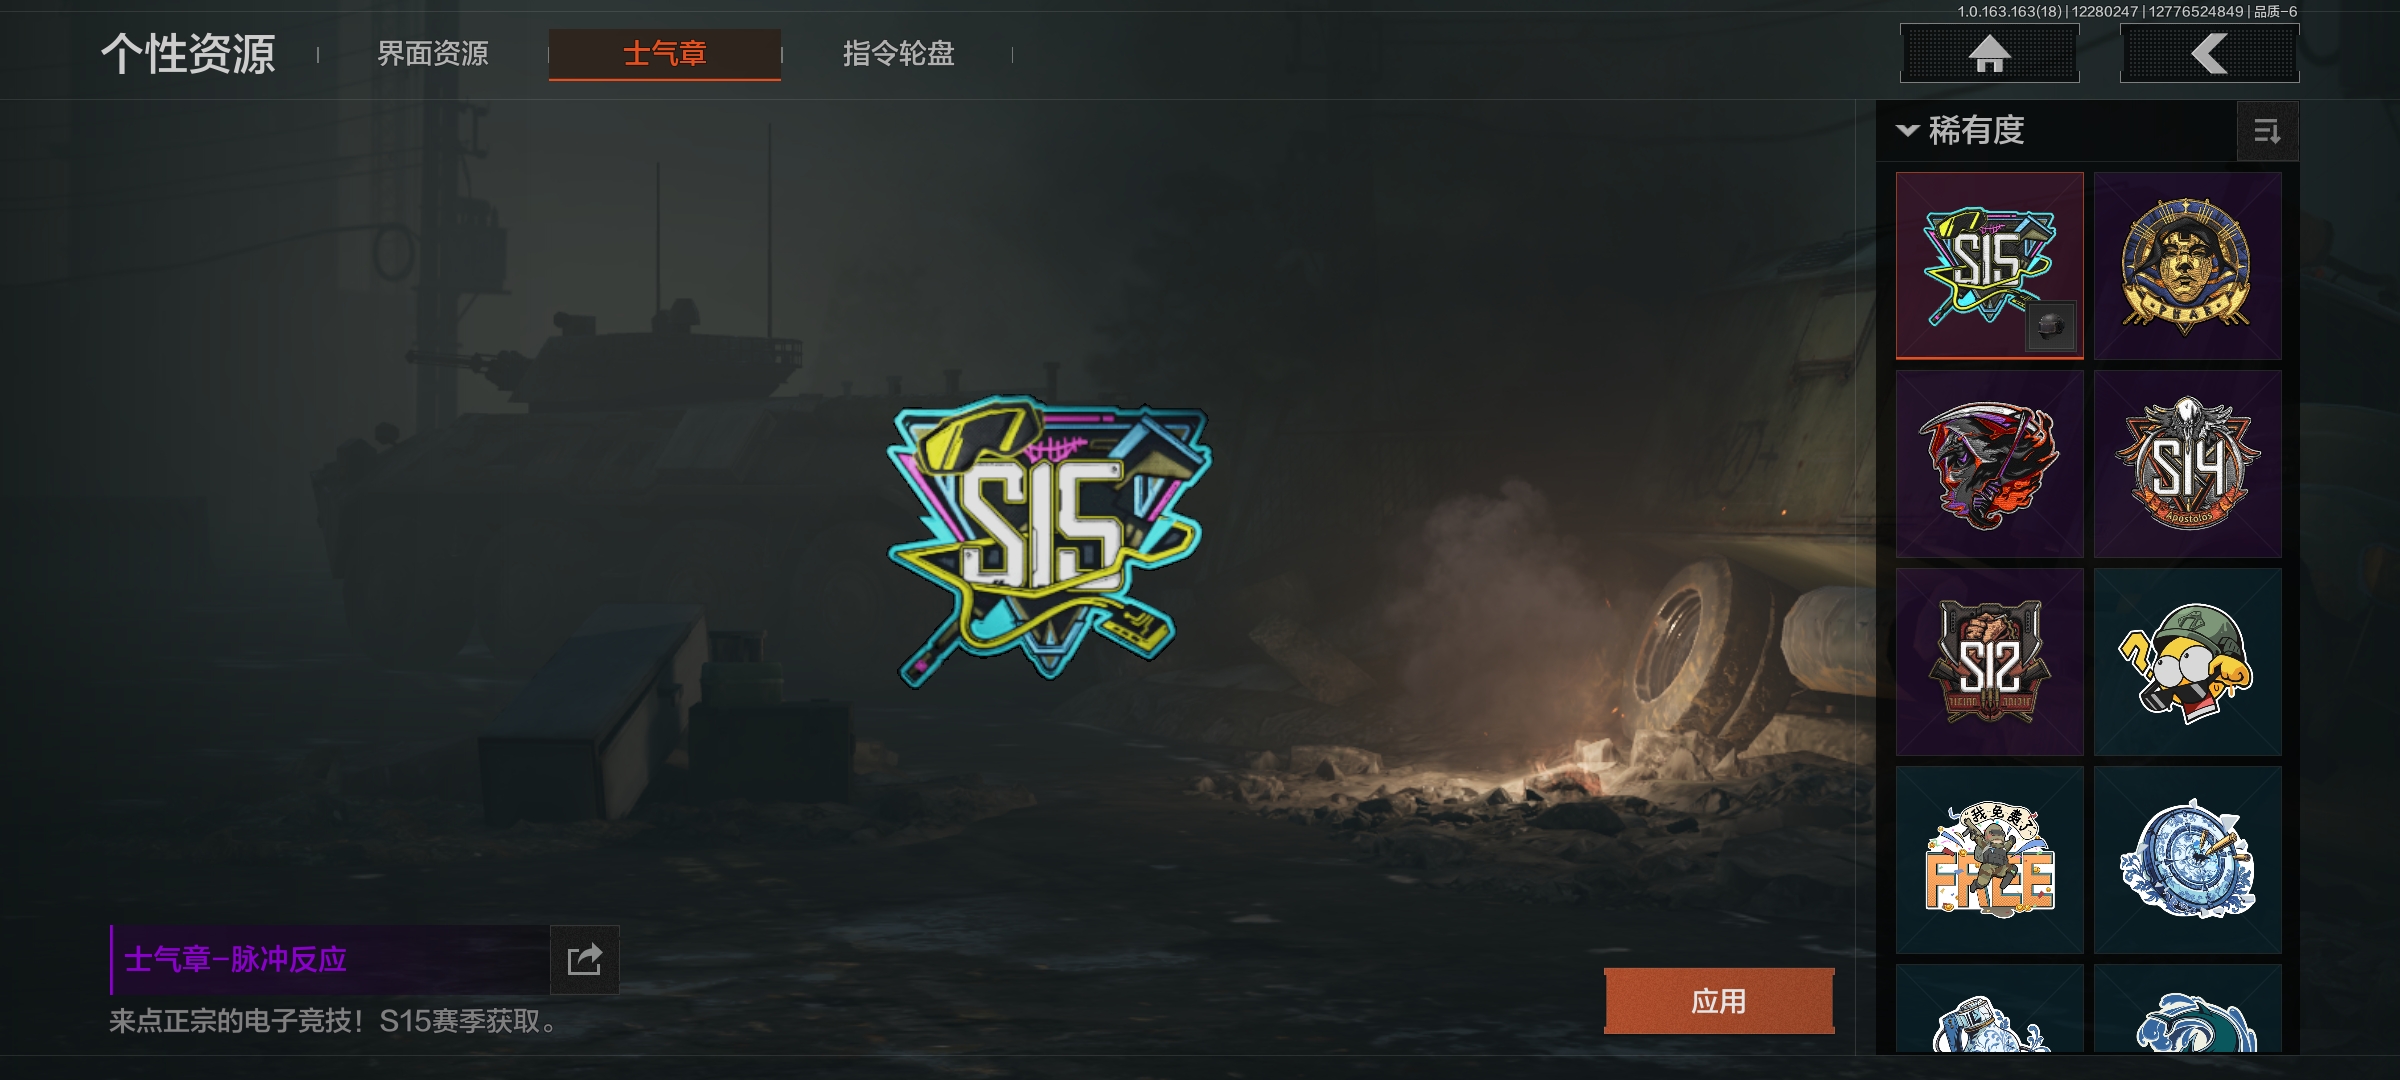This screenshot has height=1080, width=2400.
Task: Select the partially visible bottom-left blue badge
Action: [1989, 1009]
